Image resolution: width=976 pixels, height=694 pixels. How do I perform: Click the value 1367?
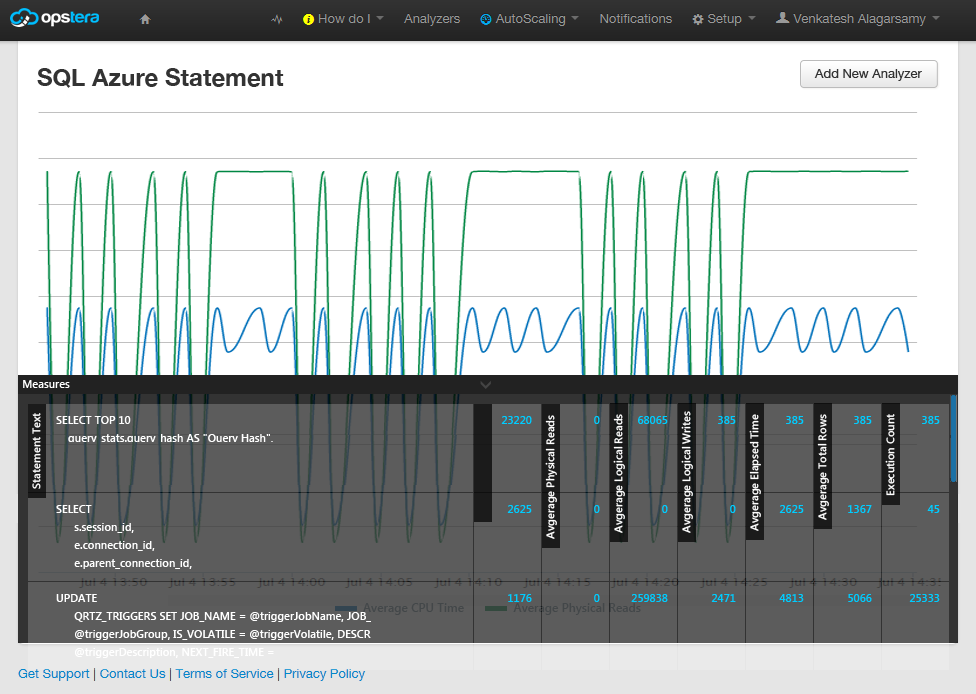[860, 509]
